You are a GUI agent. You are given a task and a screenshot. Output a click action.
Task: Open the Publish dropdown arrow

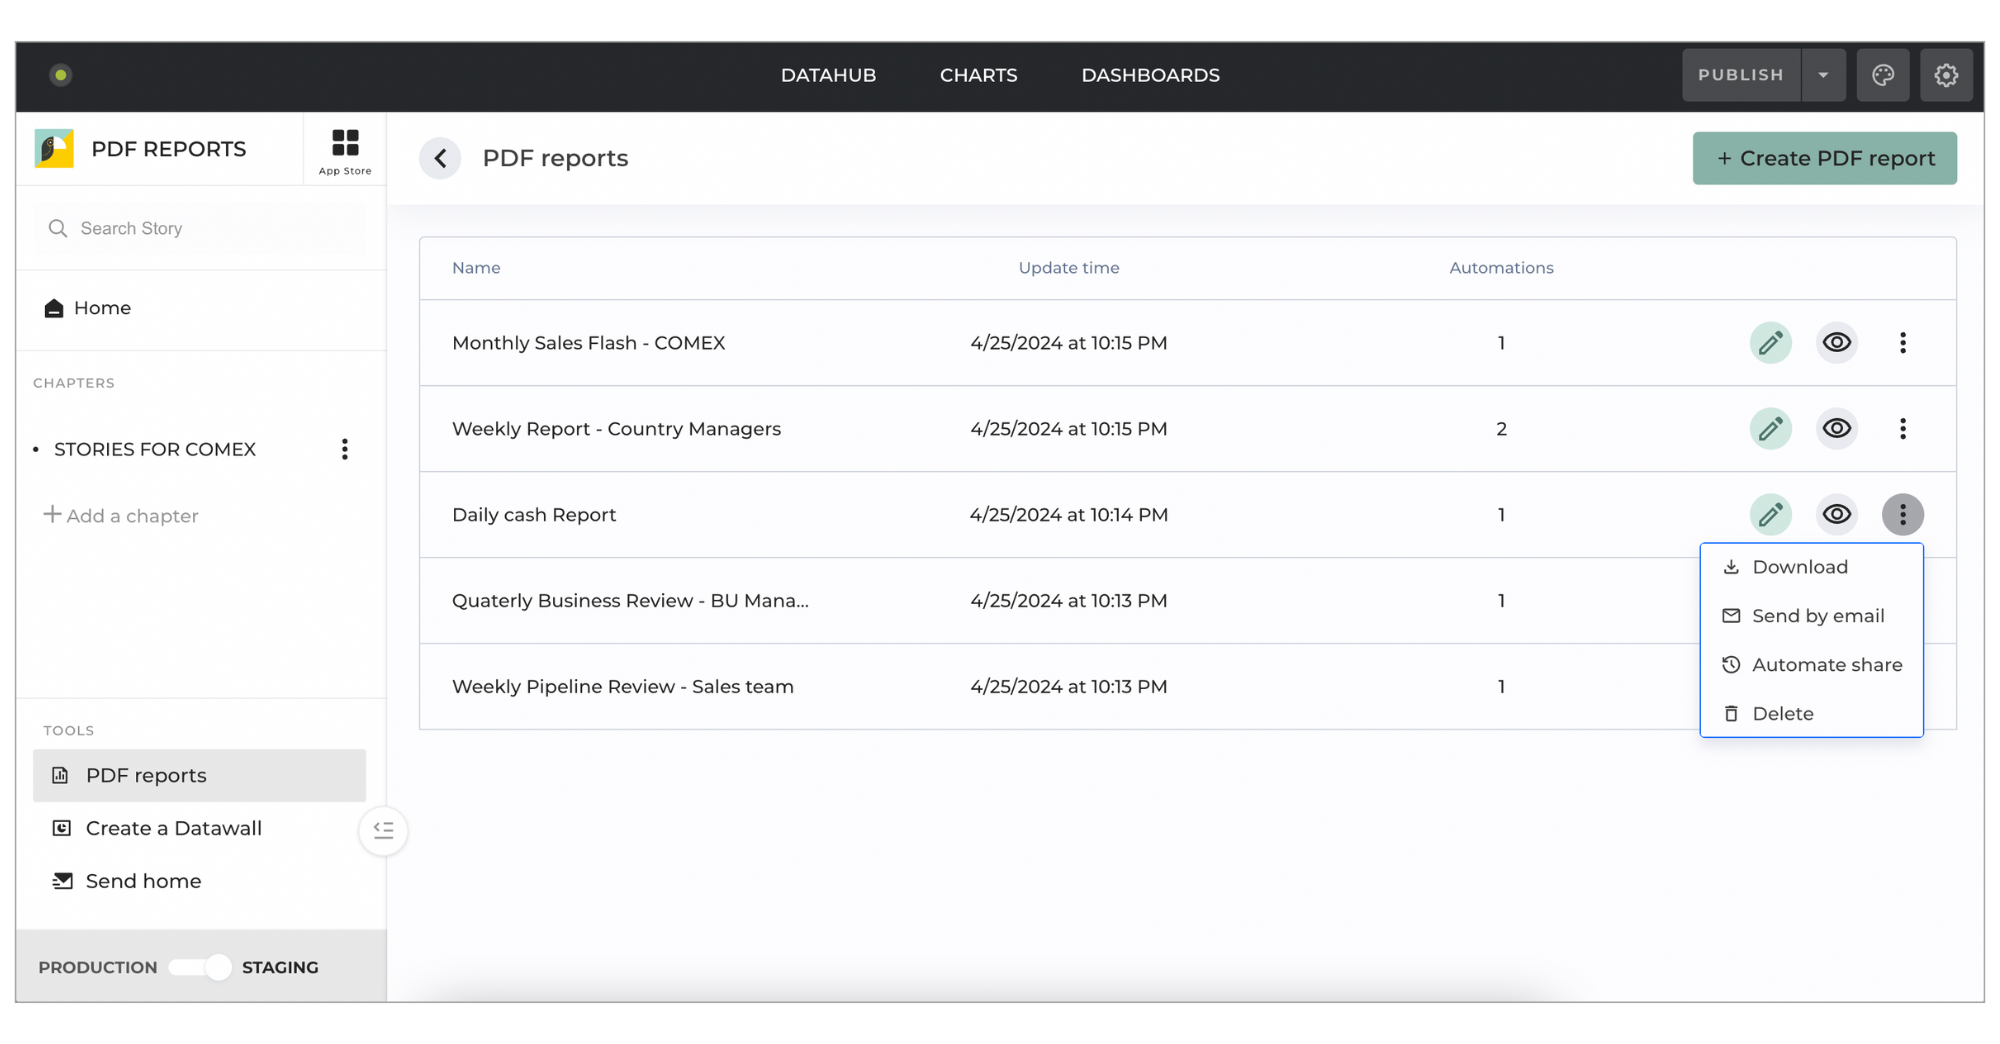(1825, 75)
